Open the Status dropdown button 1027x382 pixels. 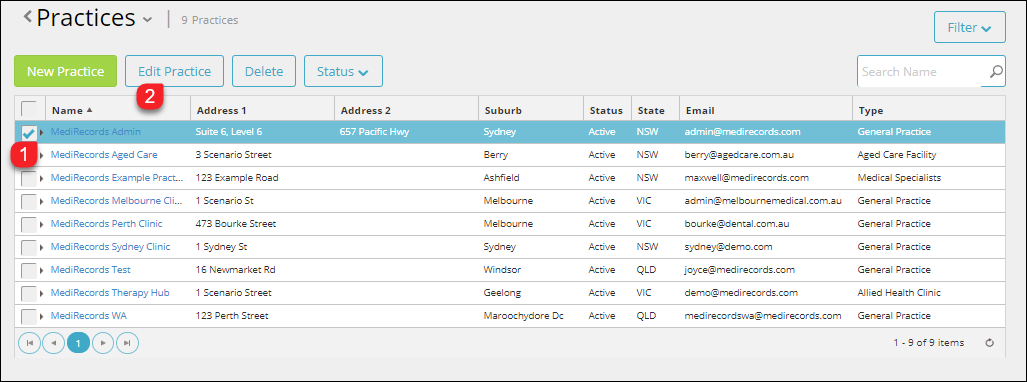tap(343, 71)
